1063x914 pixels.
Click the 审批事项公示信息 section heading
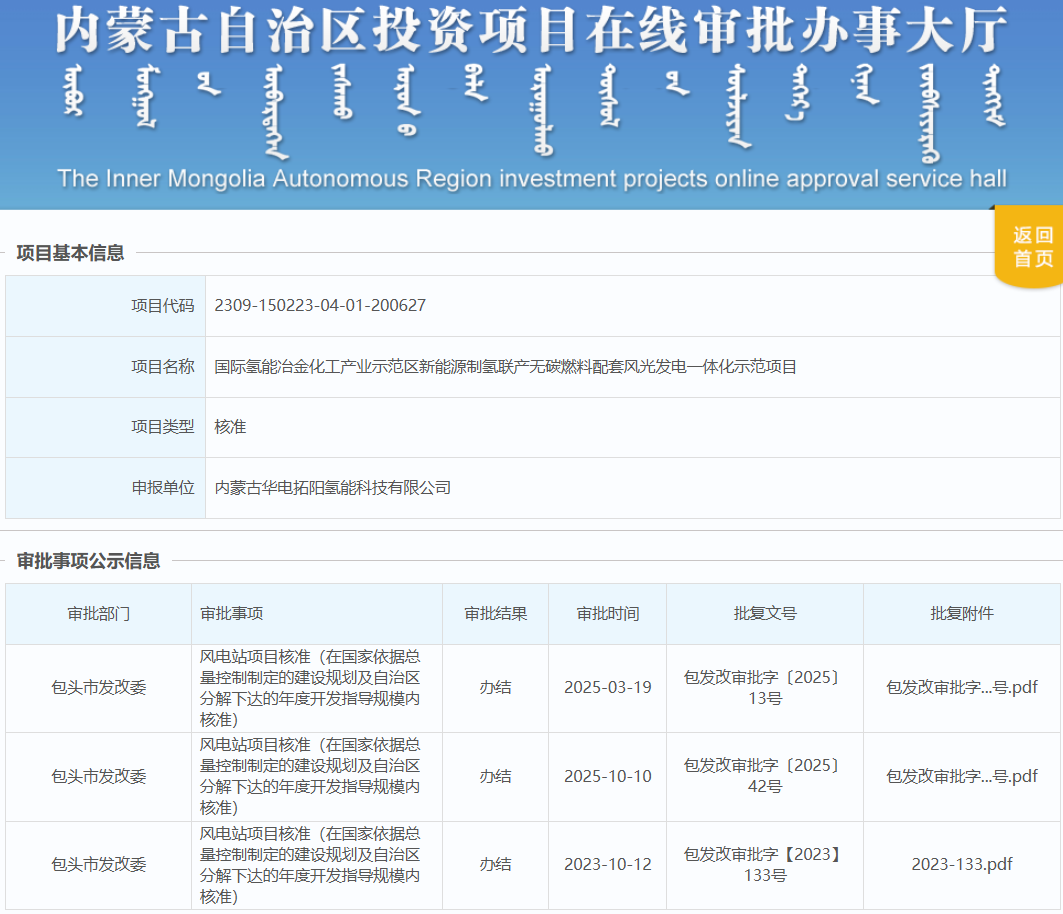88,561
